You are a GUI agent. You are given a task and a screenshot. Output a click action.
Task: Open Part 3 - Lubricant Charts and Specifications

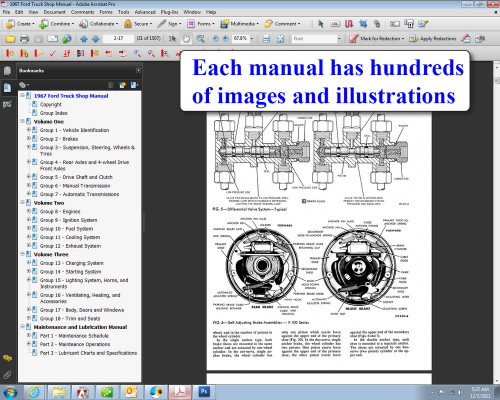click(88, 353)
